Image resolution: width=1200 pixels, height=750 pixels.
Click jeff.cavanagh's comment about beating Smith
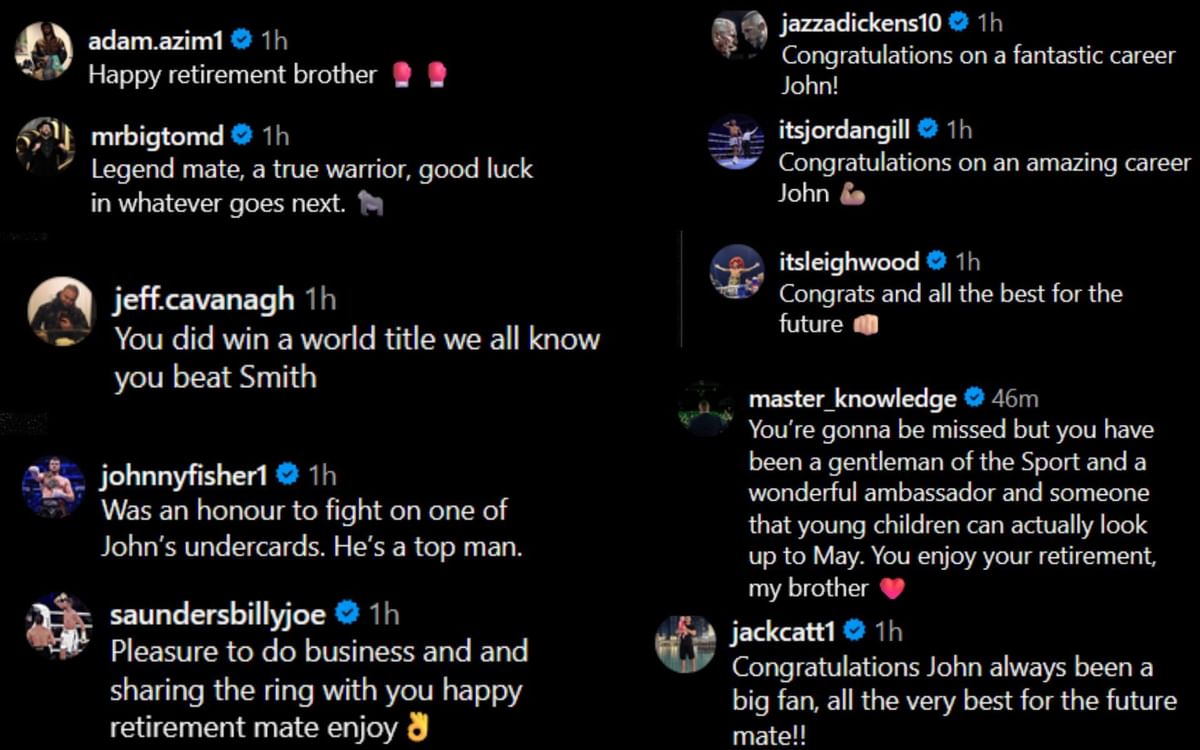click(345, 358)
